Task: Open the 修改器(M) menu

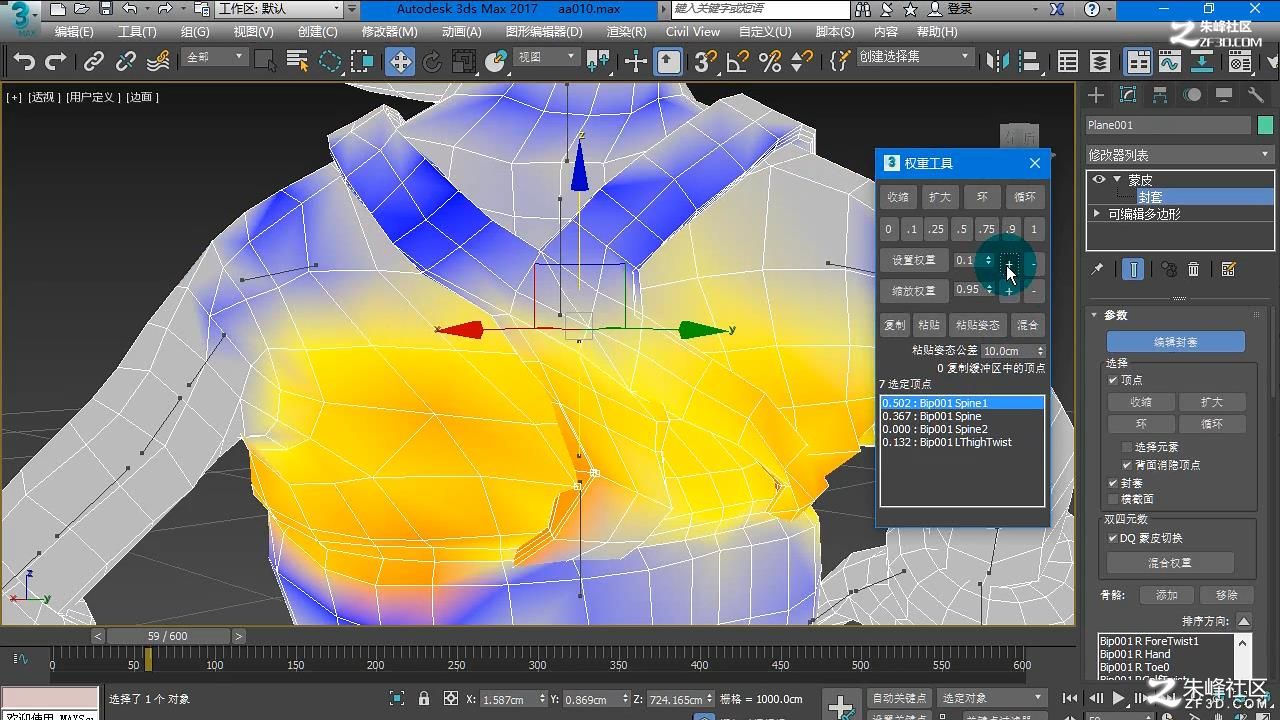Action: (x=390, y=32)
